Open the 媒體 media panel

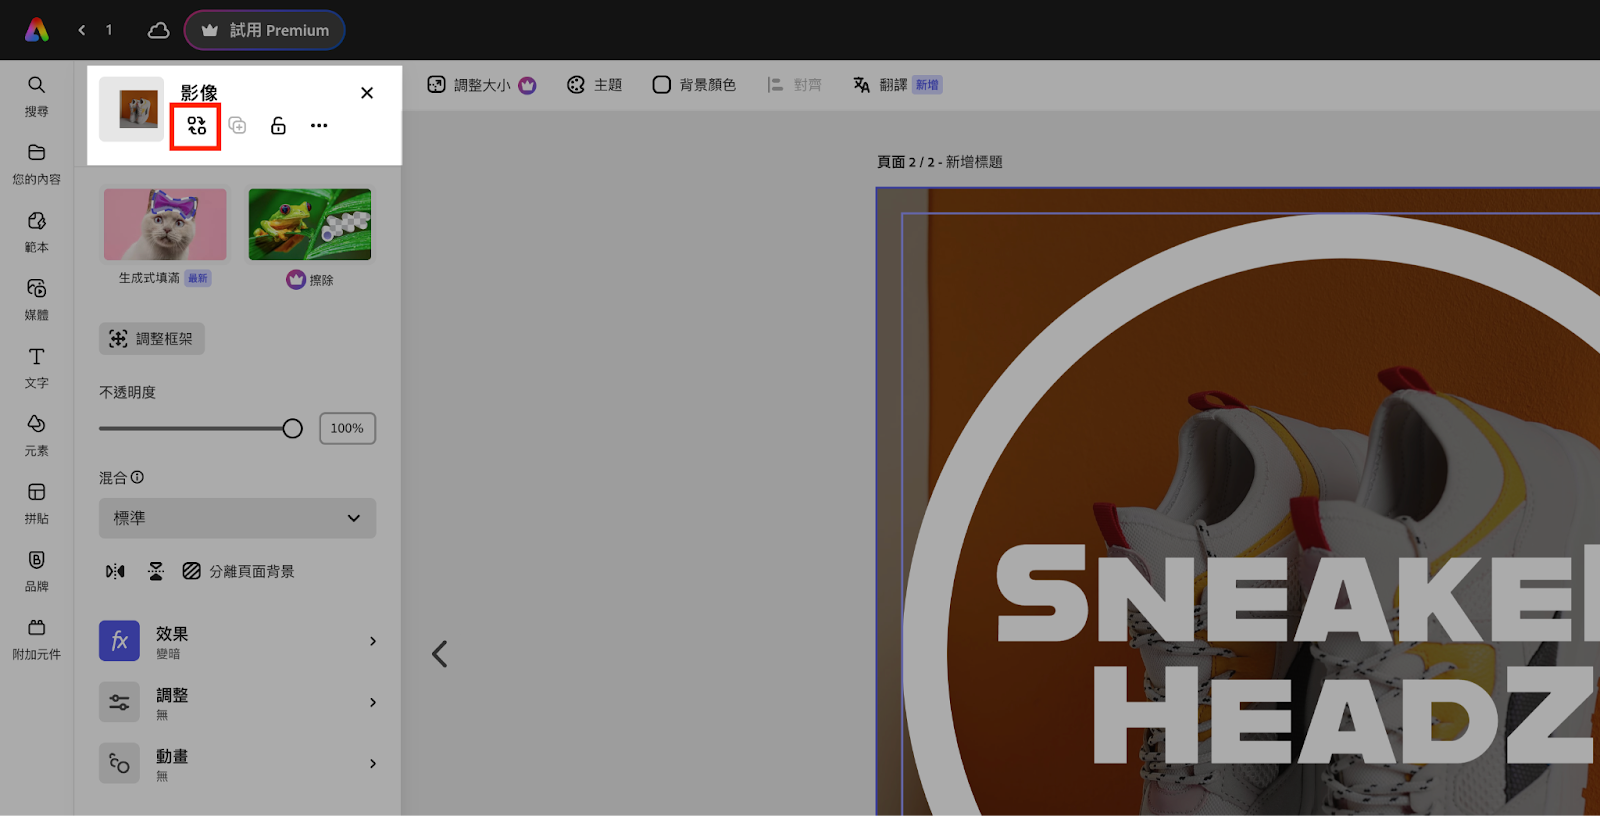[36, 300]
